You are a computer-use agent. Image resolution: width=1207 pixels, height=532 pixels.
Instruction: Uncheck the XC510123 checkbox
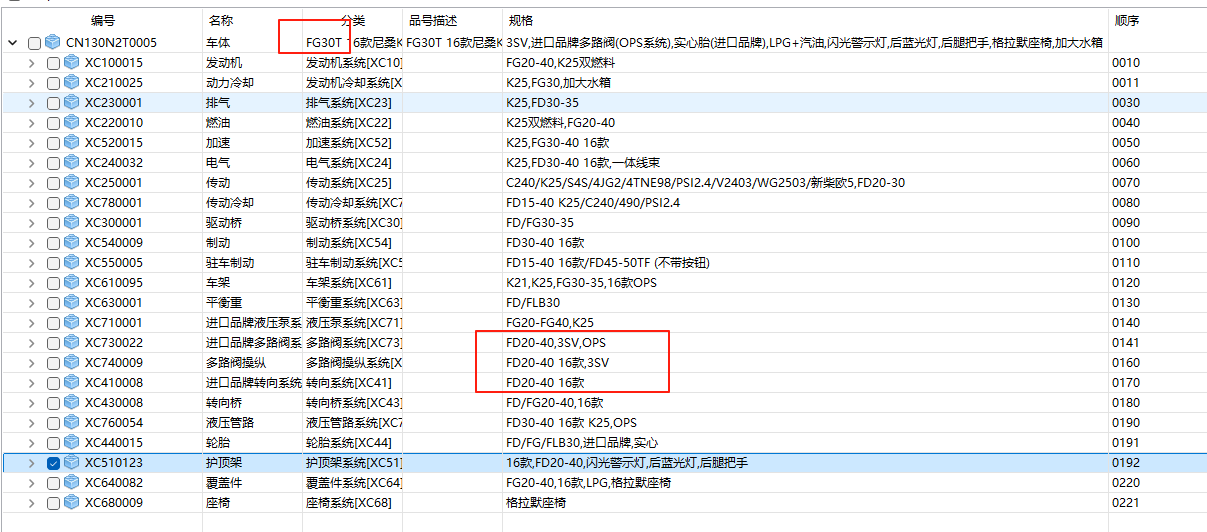pyautogui.click(x=54, y=463)
